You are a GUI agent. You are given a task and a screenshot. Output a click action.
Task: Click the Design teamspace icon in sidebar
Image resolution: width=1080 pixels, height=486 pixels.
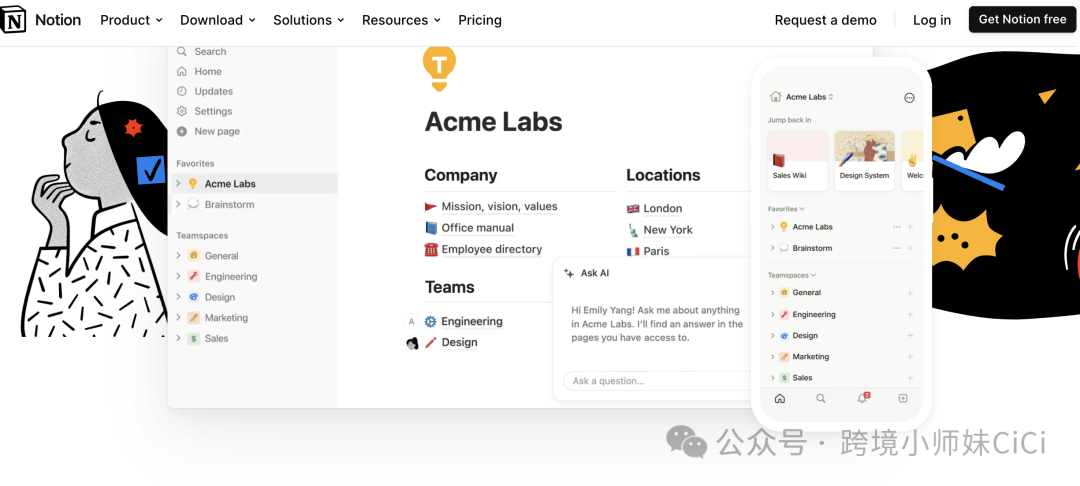tap(194, 297)
